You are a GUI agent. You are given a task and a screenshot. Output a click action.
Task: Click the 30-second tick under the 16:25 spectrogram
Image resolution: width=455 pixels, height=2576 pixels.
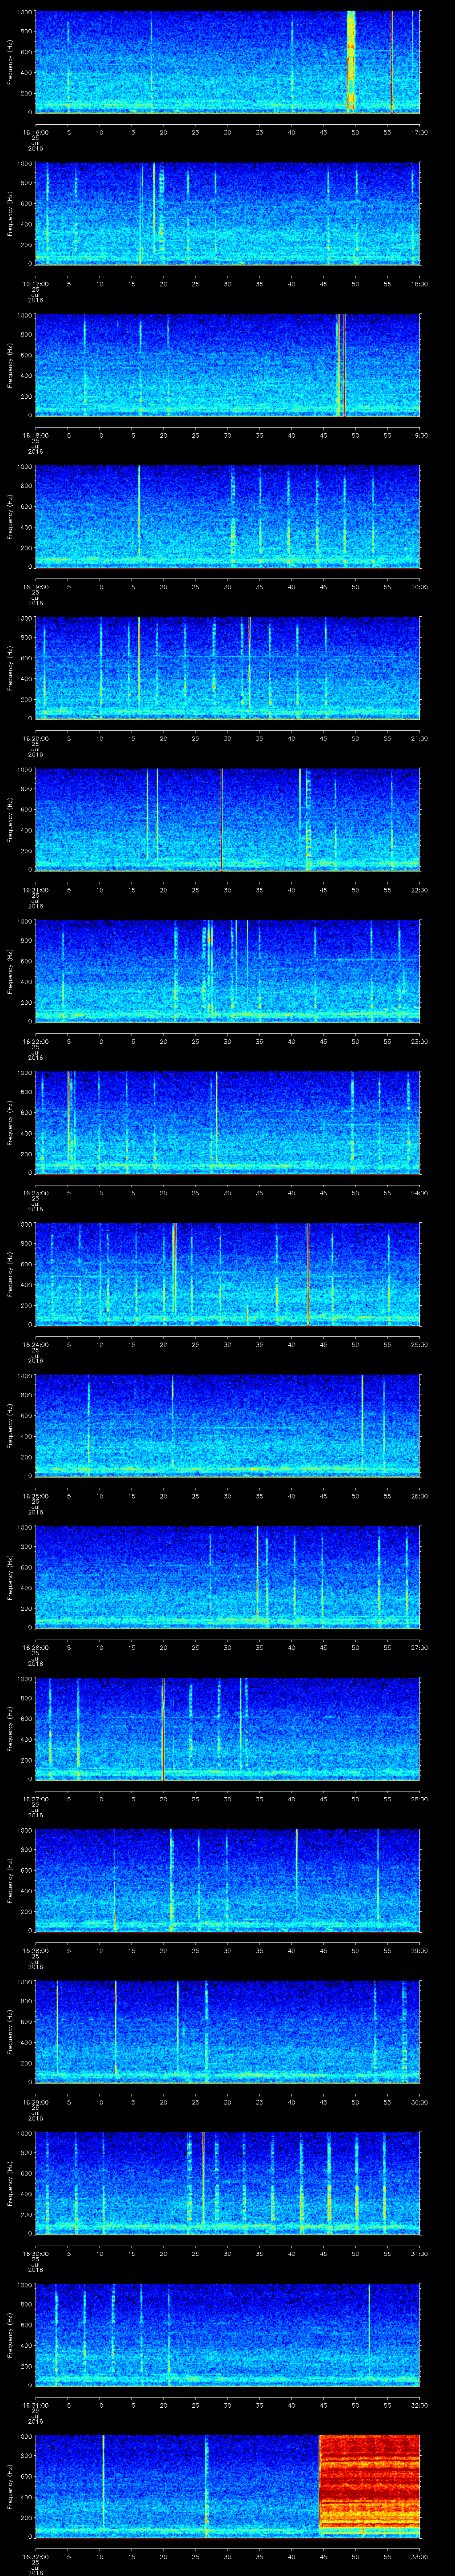228,1495
